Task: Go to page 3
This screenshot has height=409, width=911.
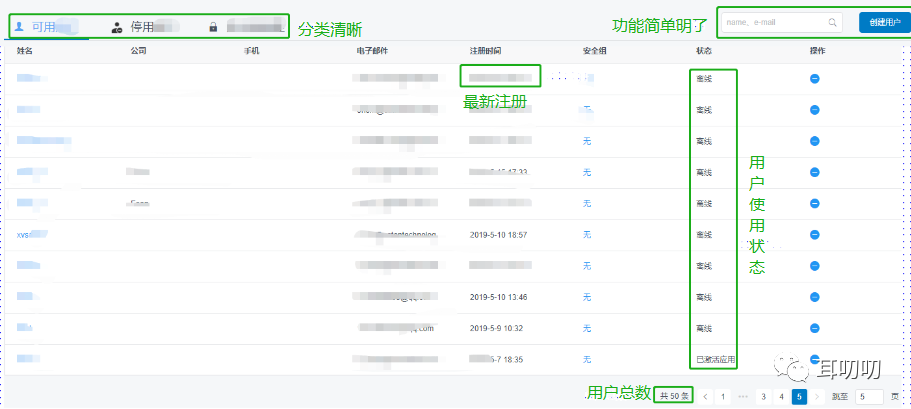Action: 763,397
